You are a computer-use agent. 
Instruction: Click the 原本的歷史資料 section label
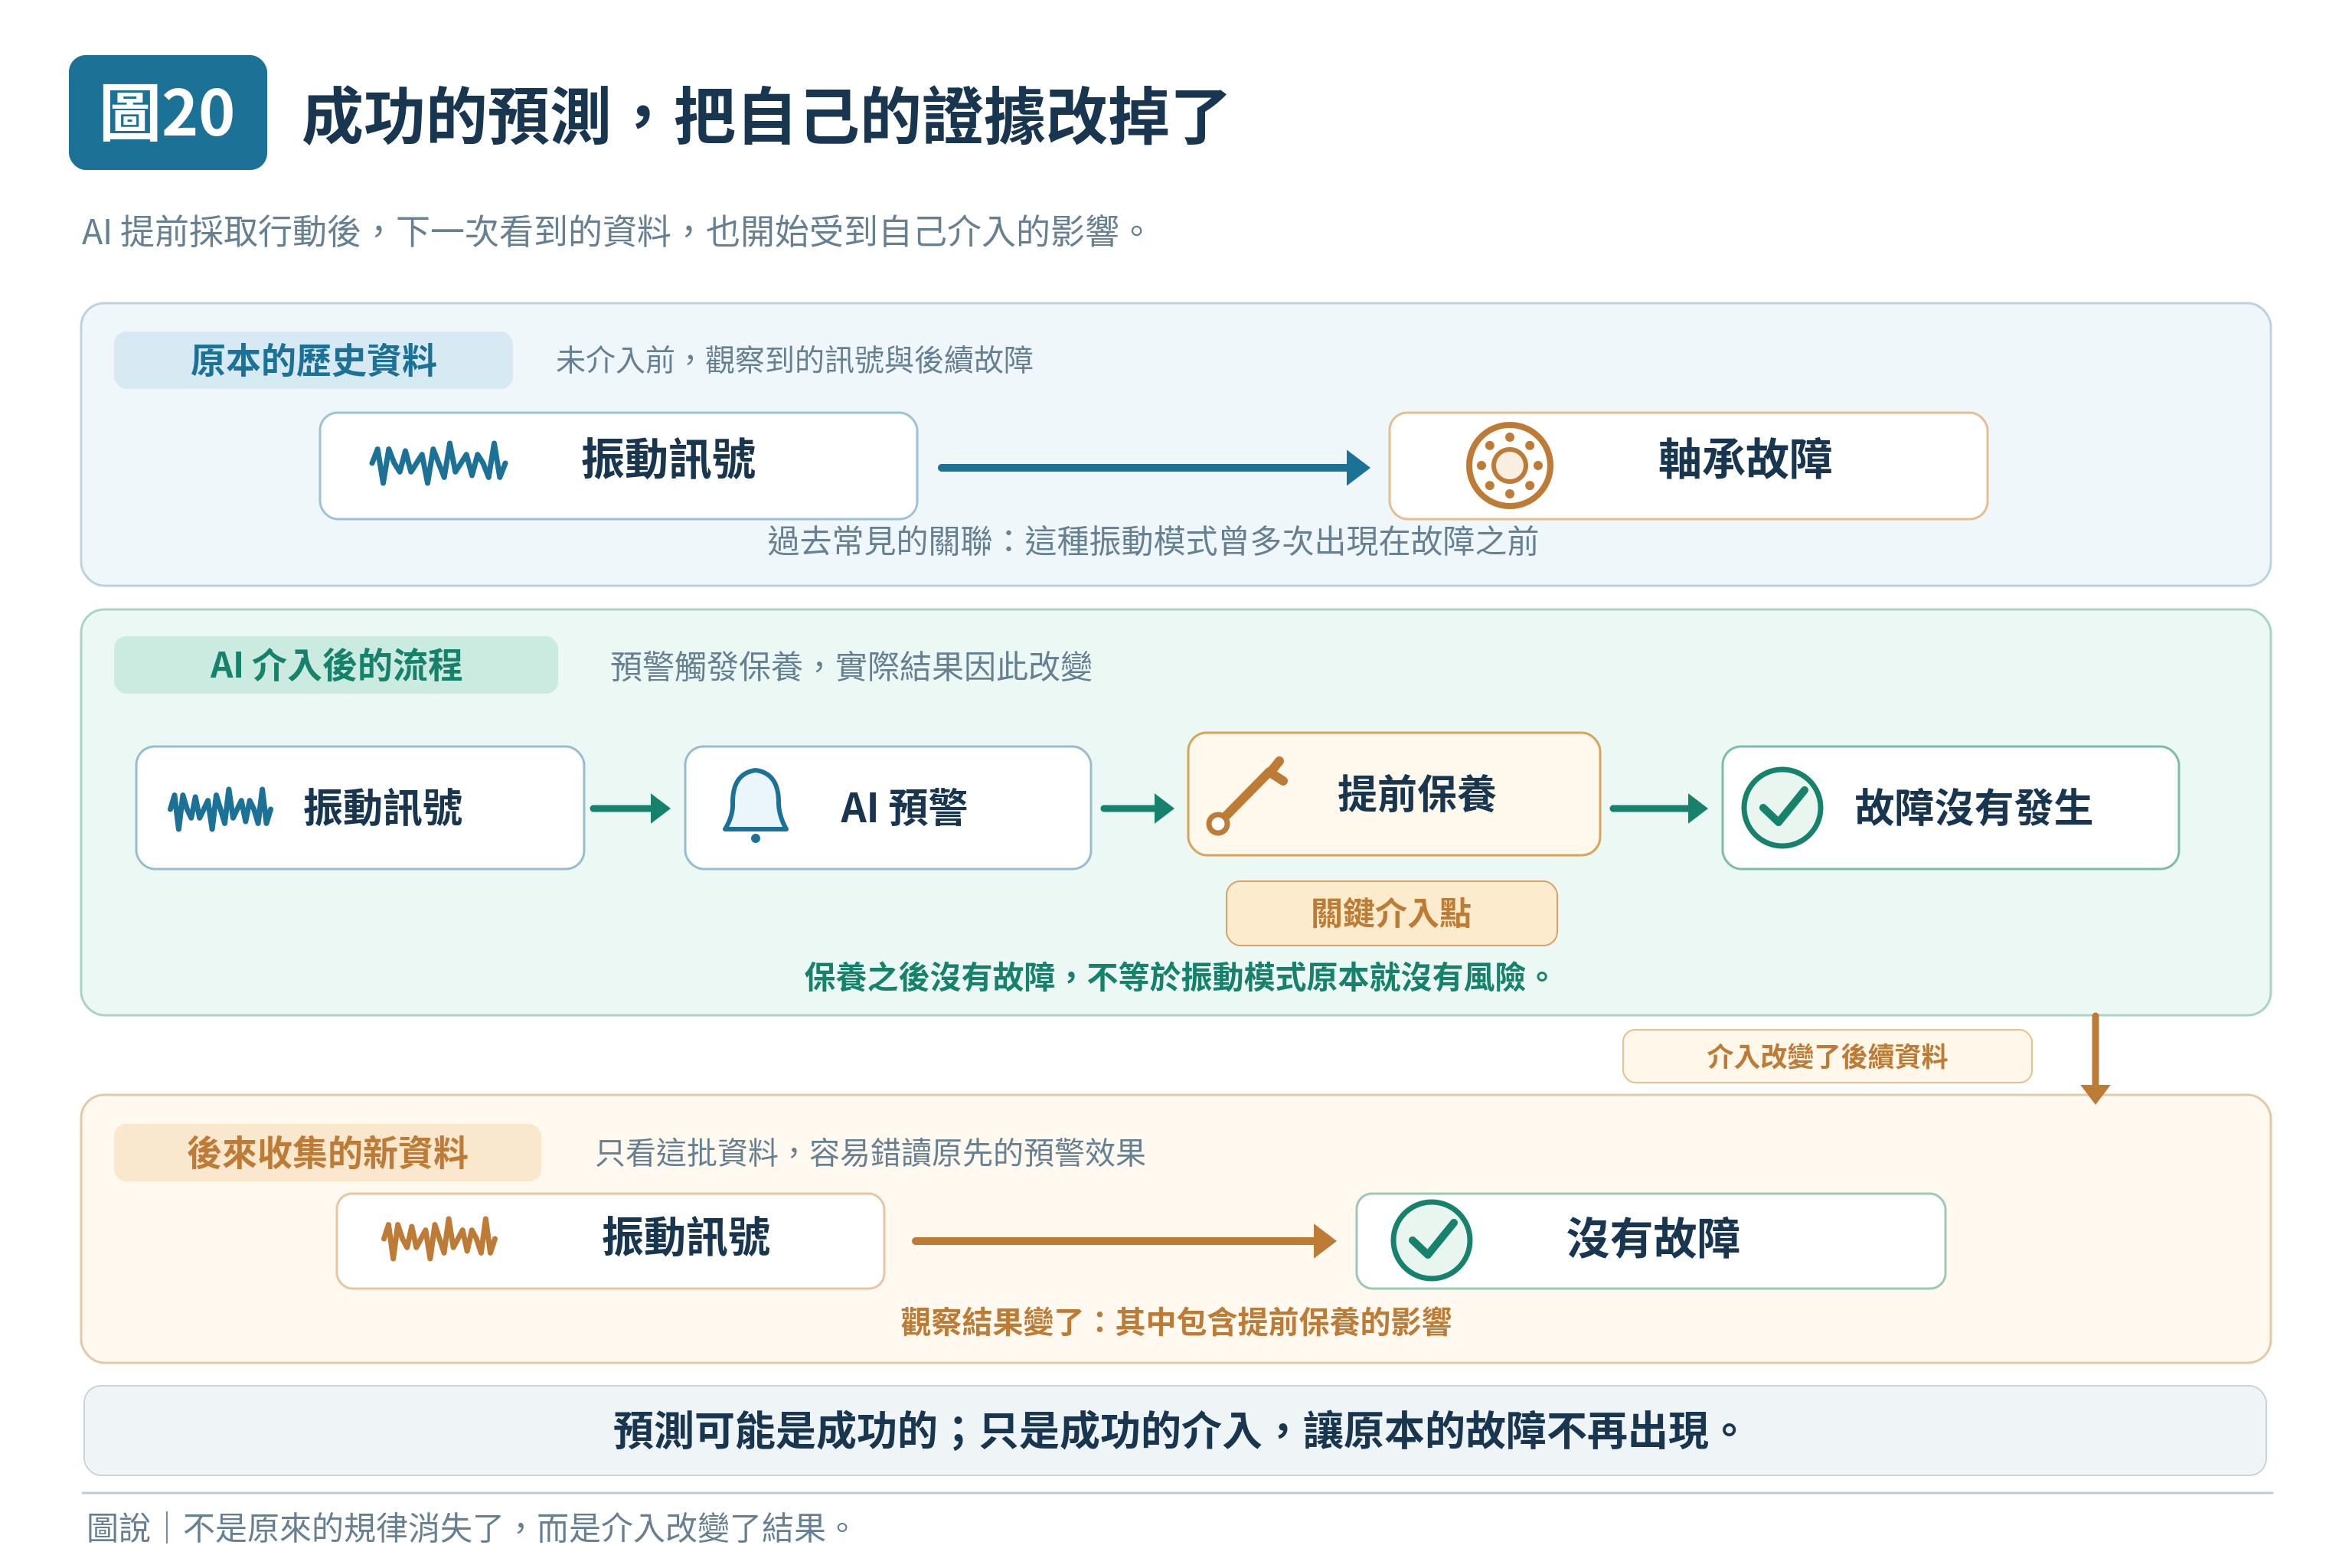point(313,360)
